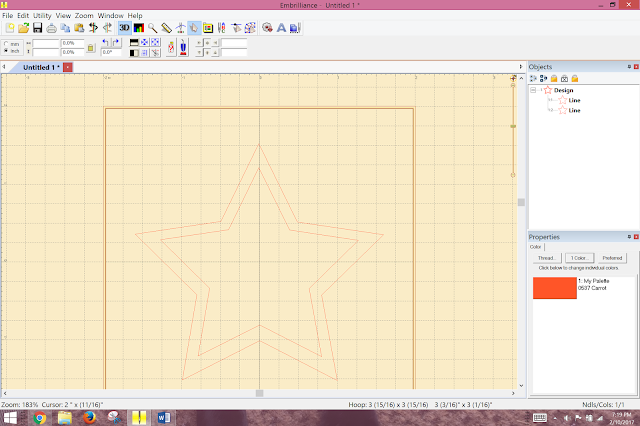Open the File menu

click(x=8, y=16)
